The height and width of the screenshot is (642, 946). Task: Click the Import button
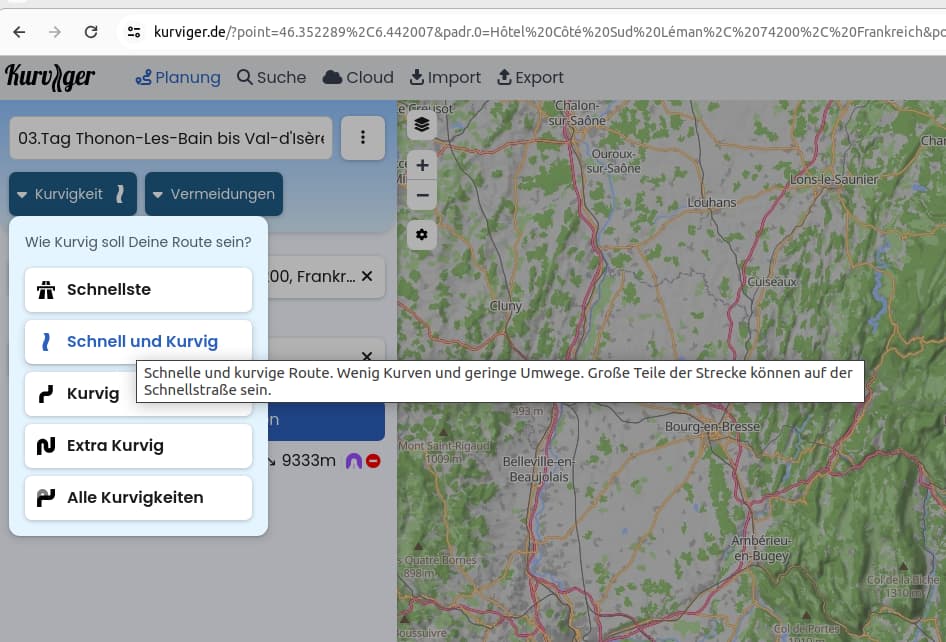pyautogui.click(x=445, y=77)
